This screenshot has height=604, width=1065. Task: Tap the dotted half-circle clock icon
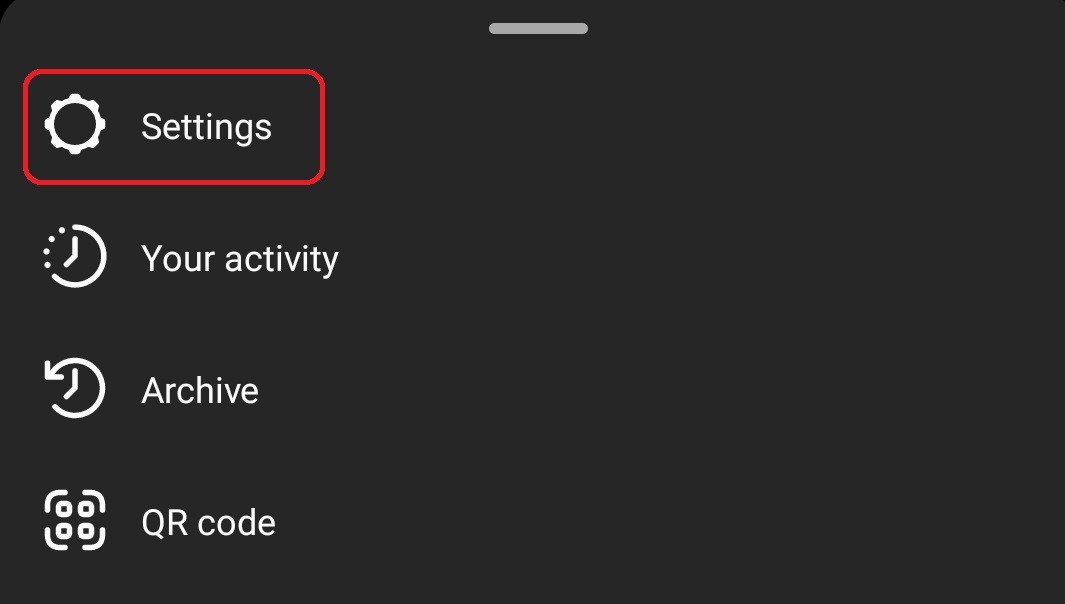75,256
